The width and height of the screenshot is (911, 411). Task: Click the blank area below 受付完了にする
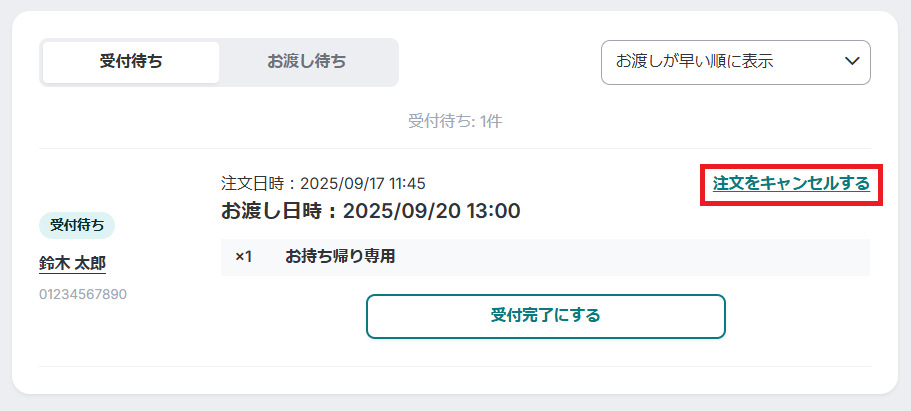click(x=546, y=352)
